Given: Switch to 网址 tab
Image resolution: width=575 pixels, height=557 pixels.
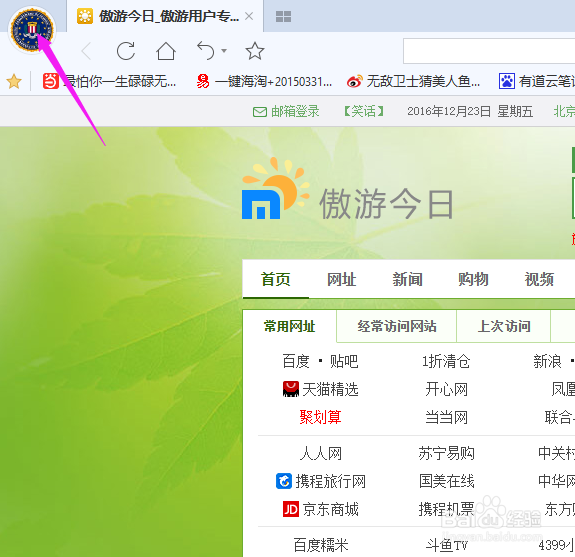Looking at the screenshot, I should click(x=341, y=279).
